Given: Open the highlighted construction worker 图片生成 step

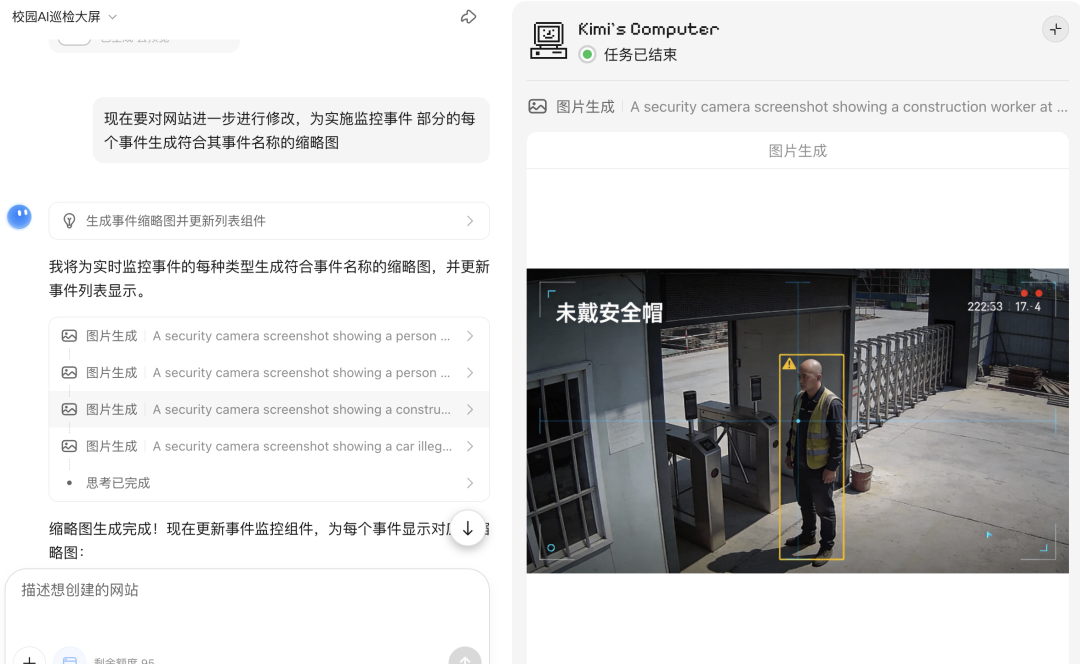Looking at the screenshot, I should [x=268, y=409].
